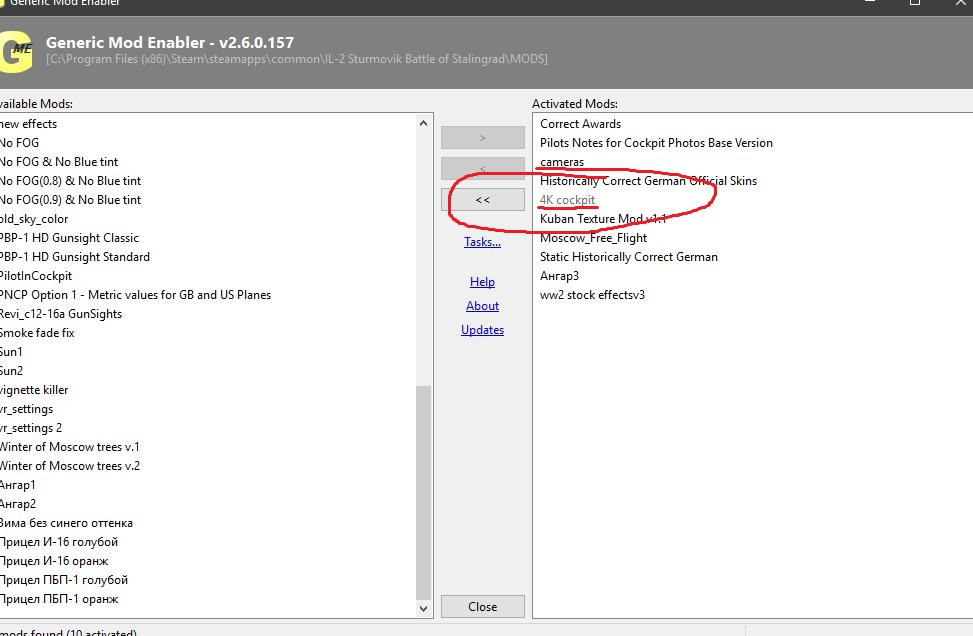The height and width of the screenshot is (636, 973).
Task: Select 'Moscow_Free_Flight' activated mod
Action: [593, 238]
